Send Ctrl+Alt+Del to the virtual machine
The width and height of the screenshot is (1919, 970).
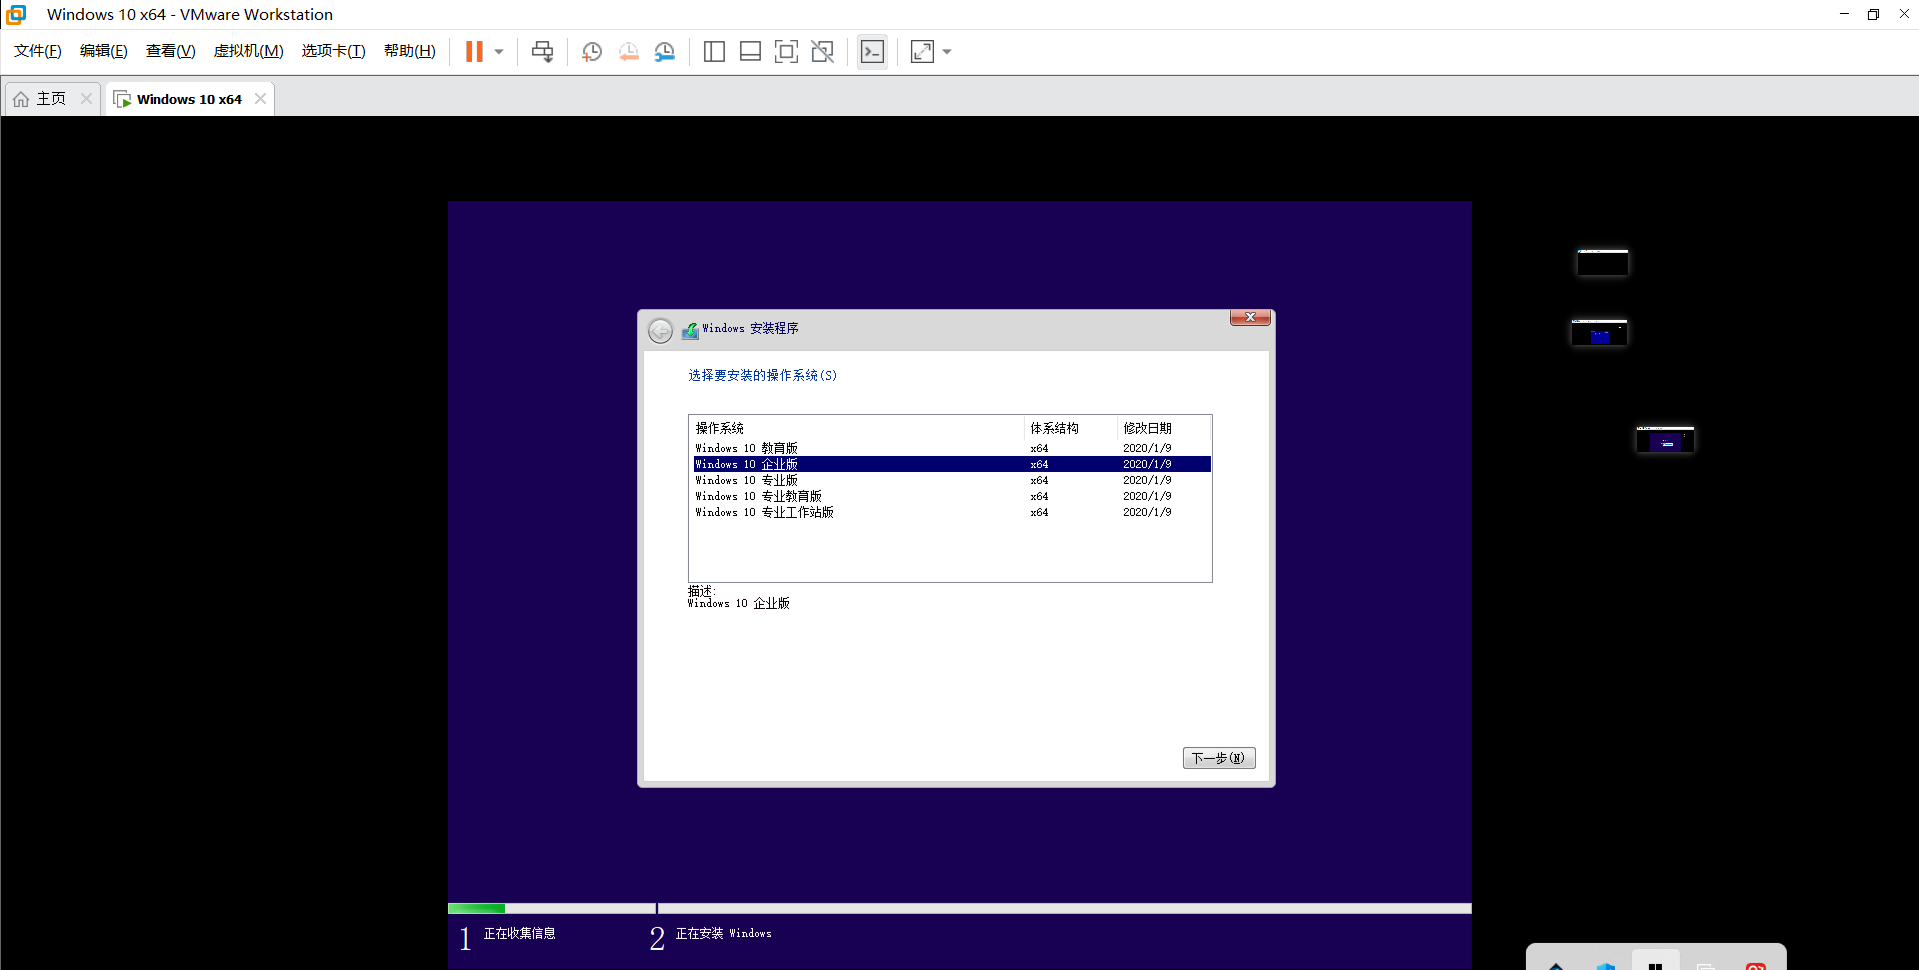pos(542,52)
